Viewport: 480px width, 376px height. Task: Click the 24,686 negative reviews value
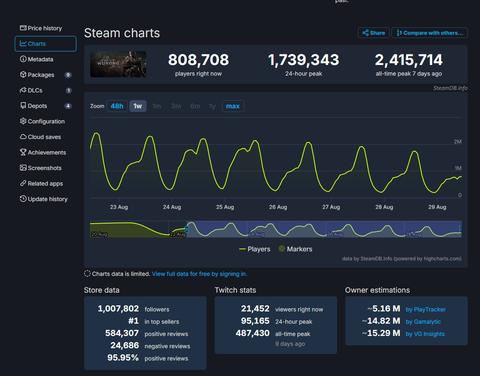(x=125, y=345)
